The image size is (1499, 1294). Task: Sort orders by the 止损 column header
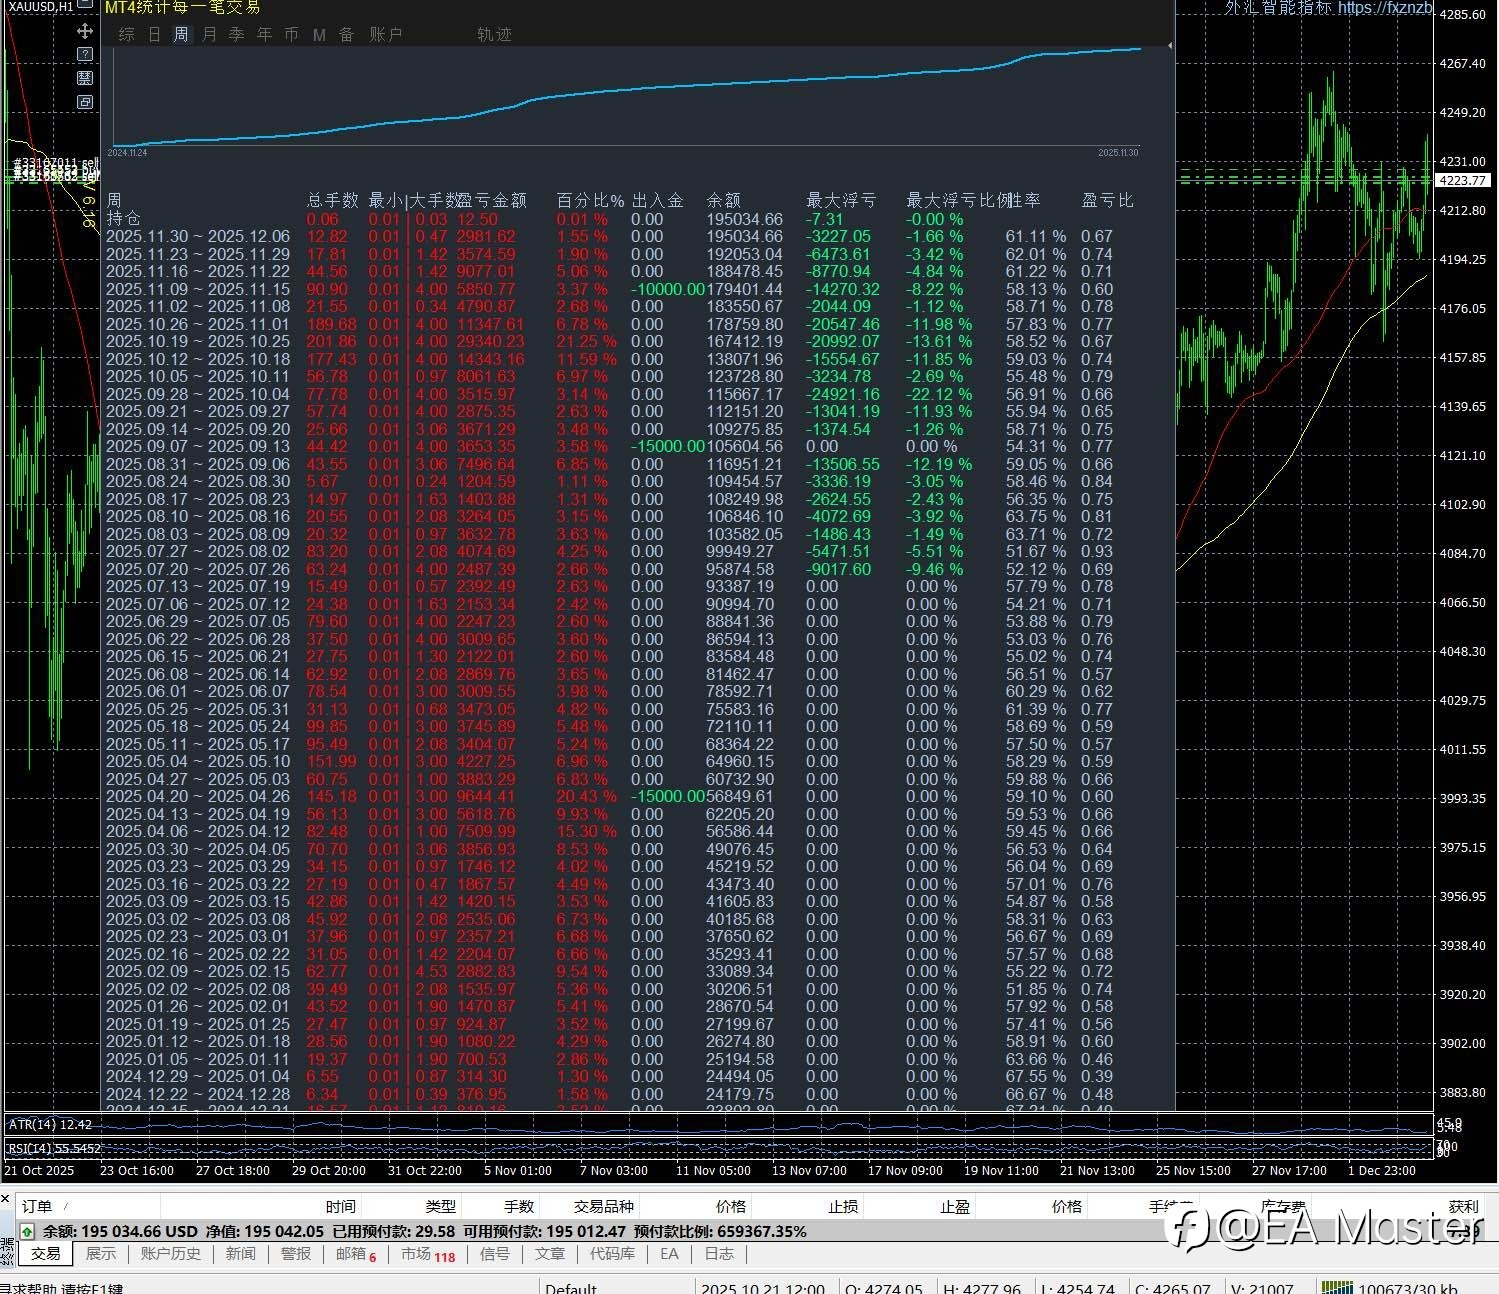coord(843,1207)
